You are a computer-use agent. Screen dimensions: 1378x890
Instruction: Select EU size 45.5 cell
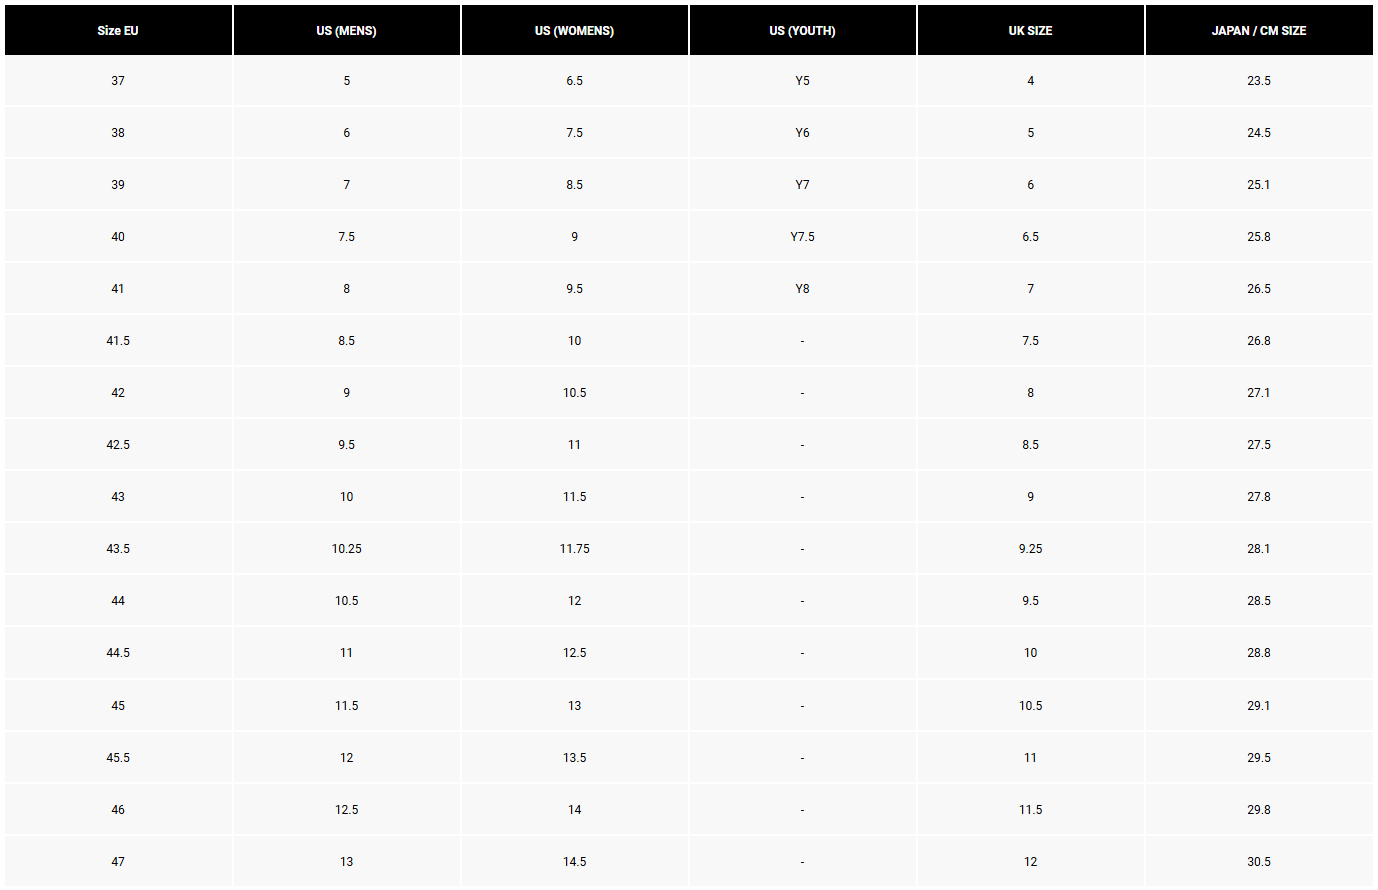tap(118, 758)
